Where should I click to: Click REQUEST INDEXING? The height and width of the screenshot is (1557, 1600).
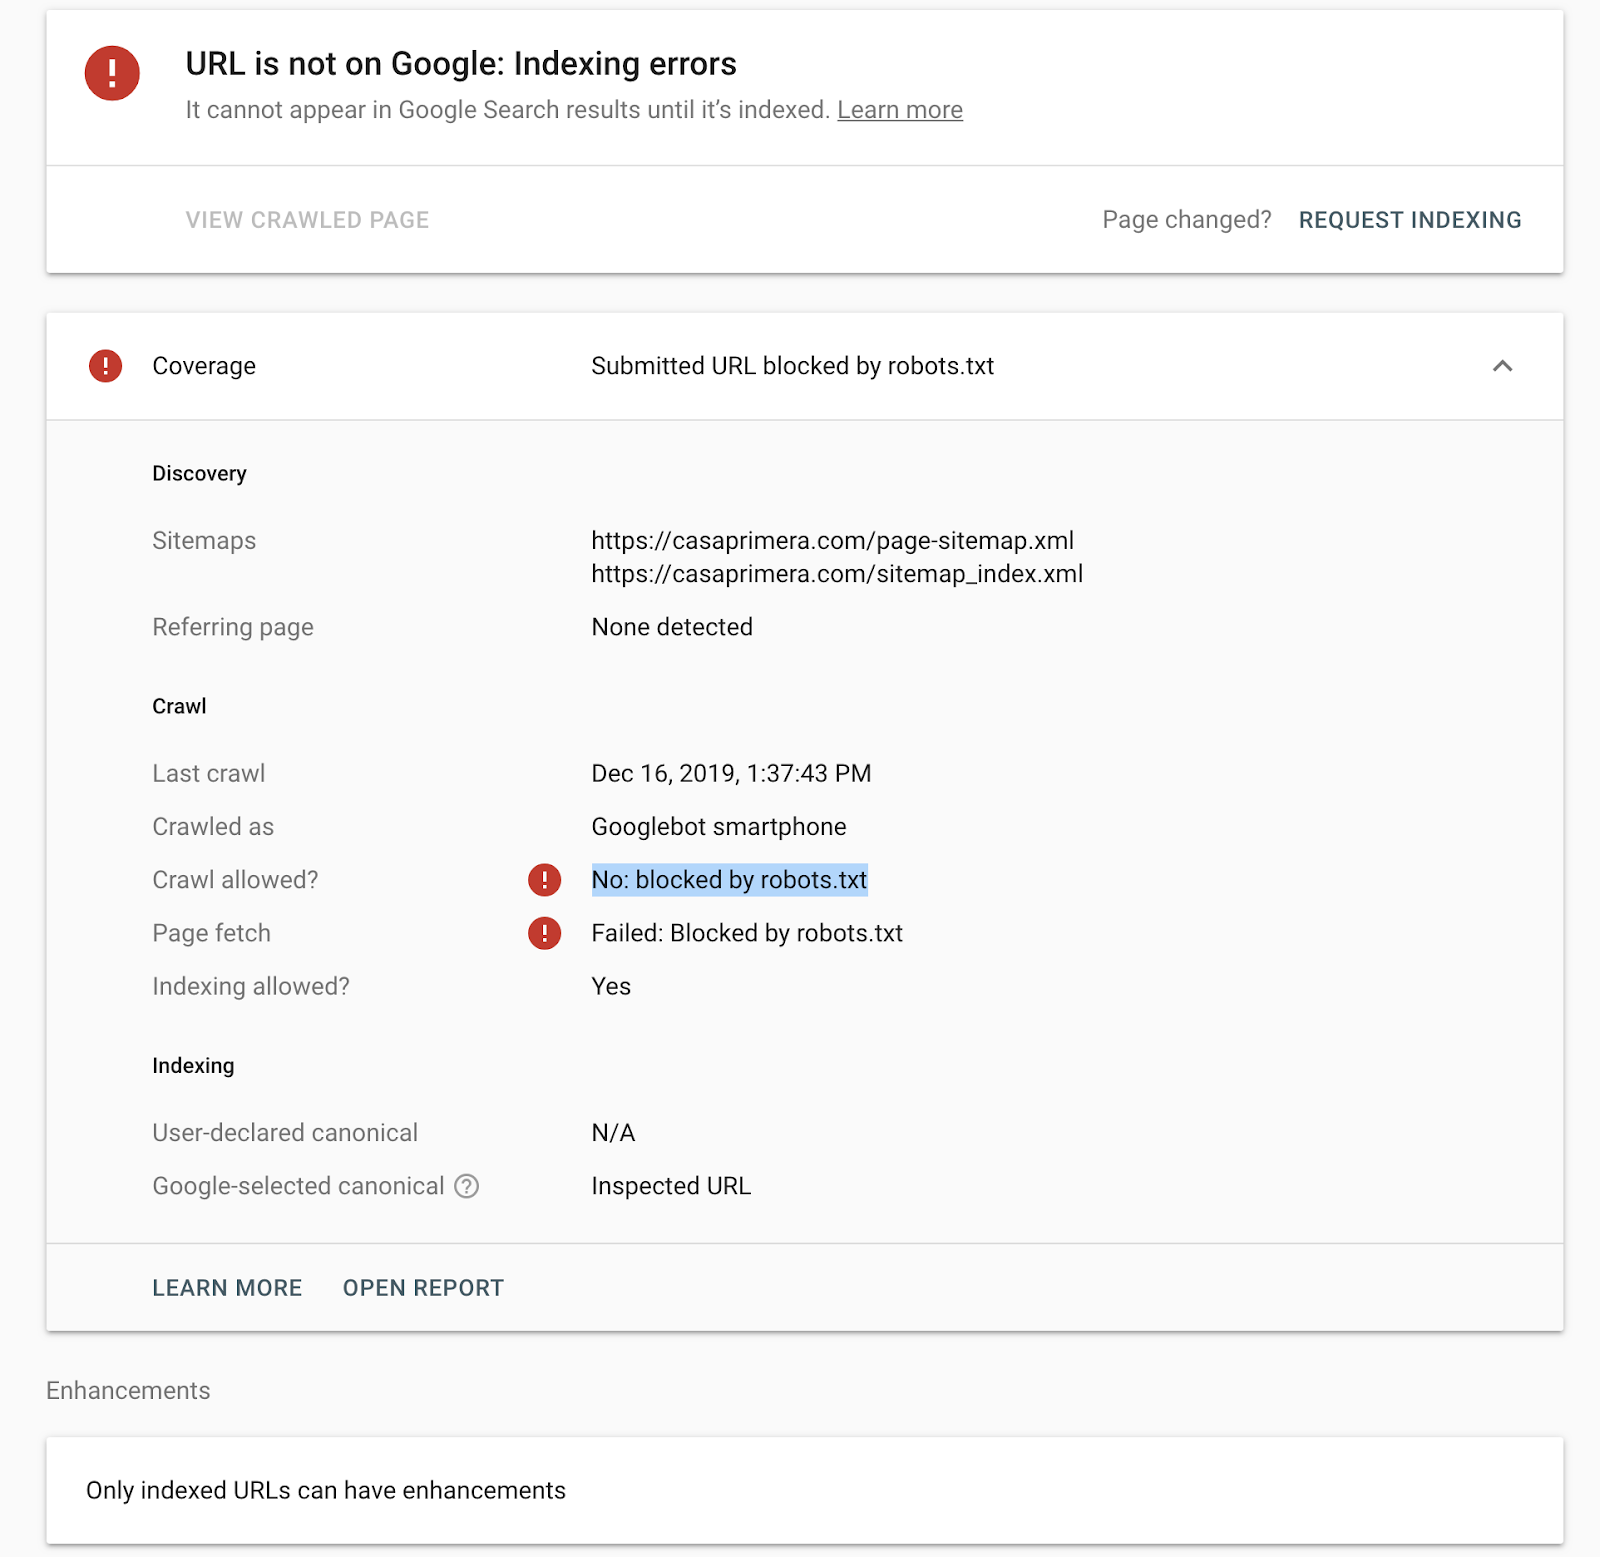point(1410,220)
